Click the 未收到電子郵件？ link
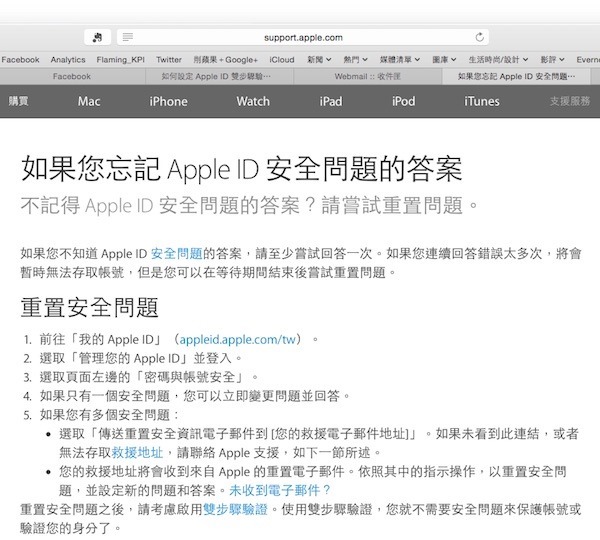 coord(280,490)
